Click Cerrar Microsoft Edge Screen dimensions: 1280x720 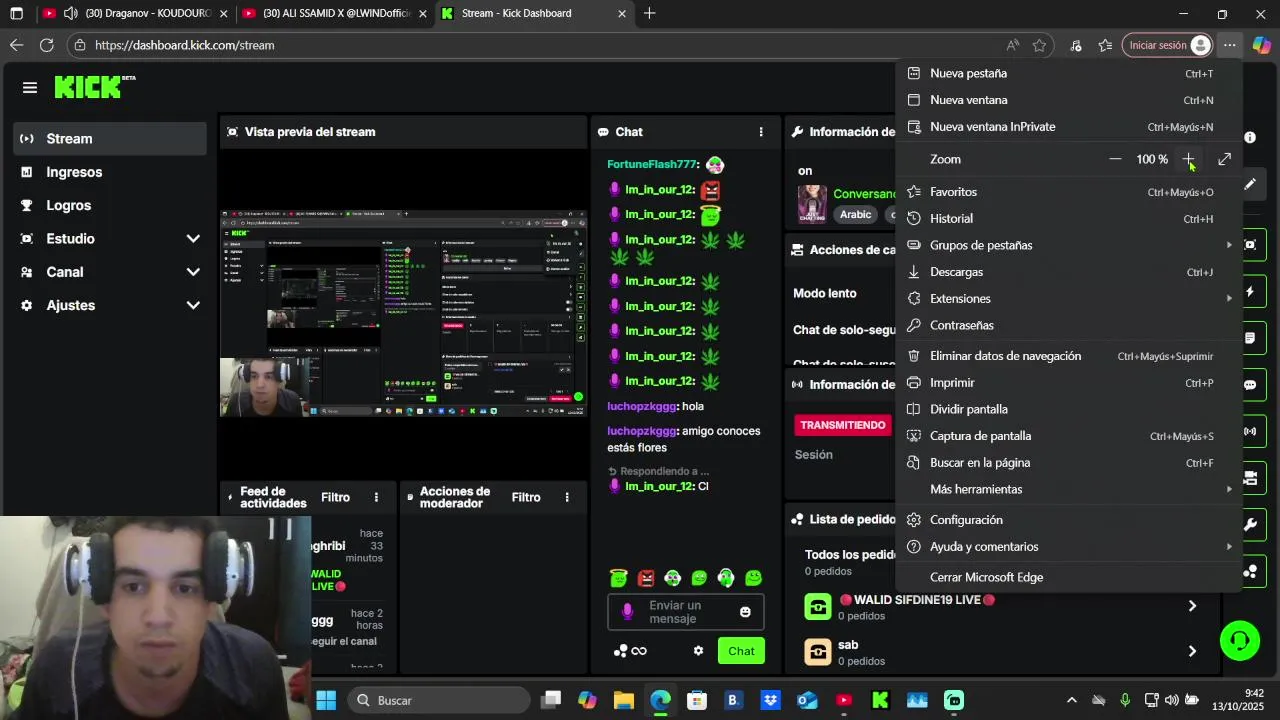(x=1069, y=577)
